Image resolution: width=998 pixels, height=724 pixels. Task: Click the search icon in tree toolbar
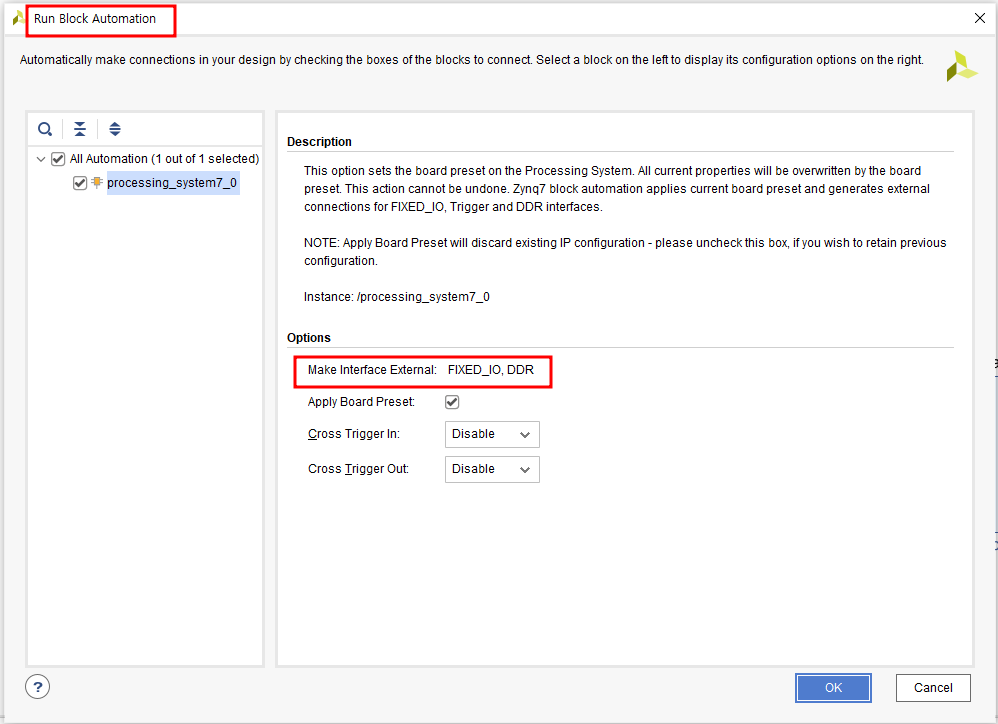click(x=45, y=129)
